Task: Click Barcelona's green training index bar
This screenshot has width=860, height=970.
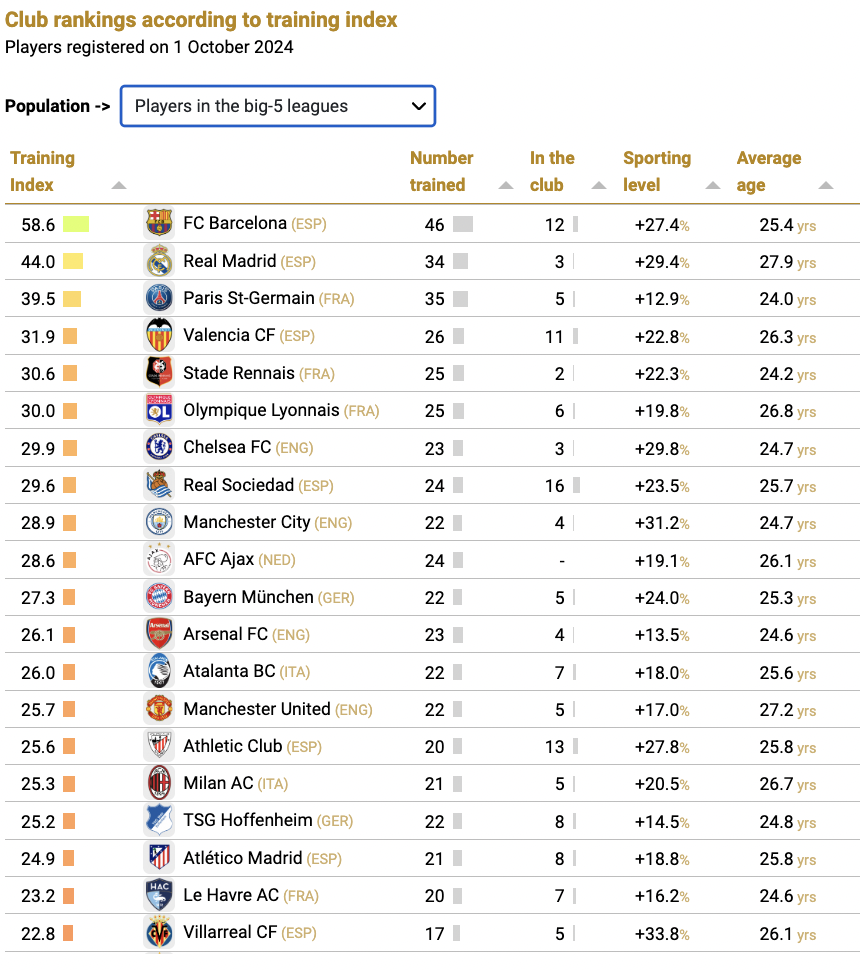Action: 76,224
